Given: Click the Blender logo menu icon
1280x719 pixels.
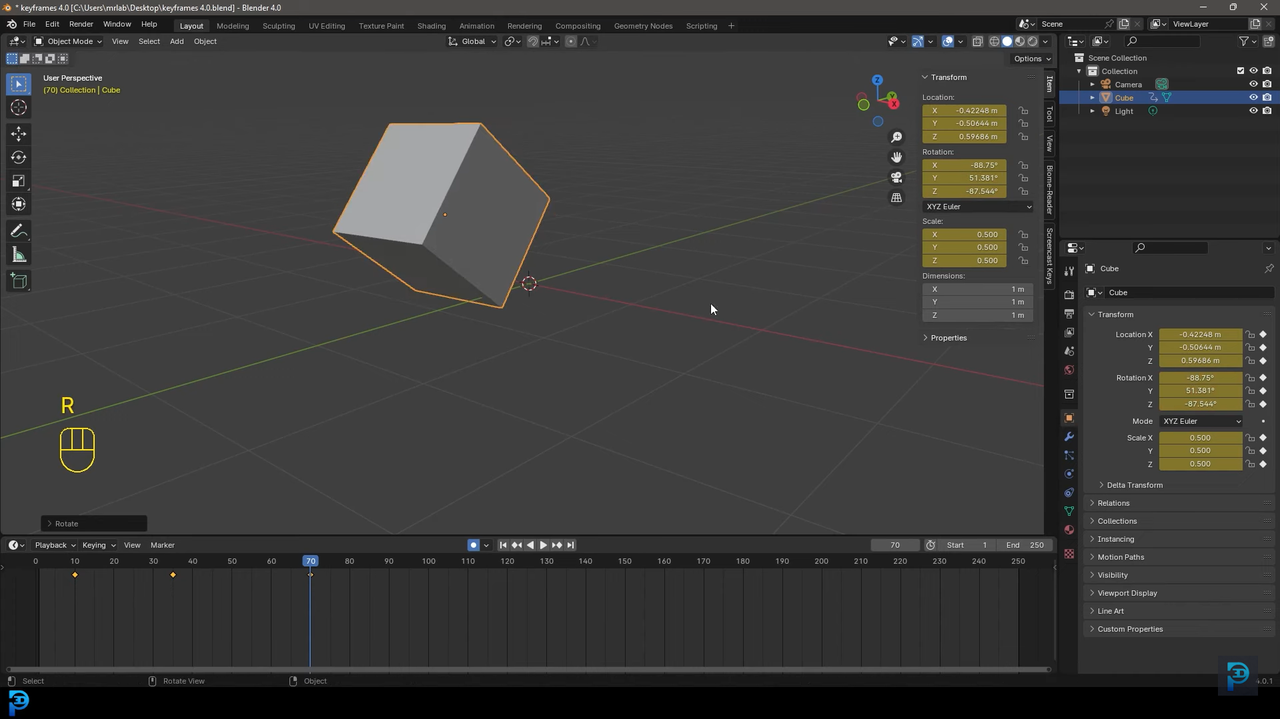Looking at the screenshot, I should [11, 24].
